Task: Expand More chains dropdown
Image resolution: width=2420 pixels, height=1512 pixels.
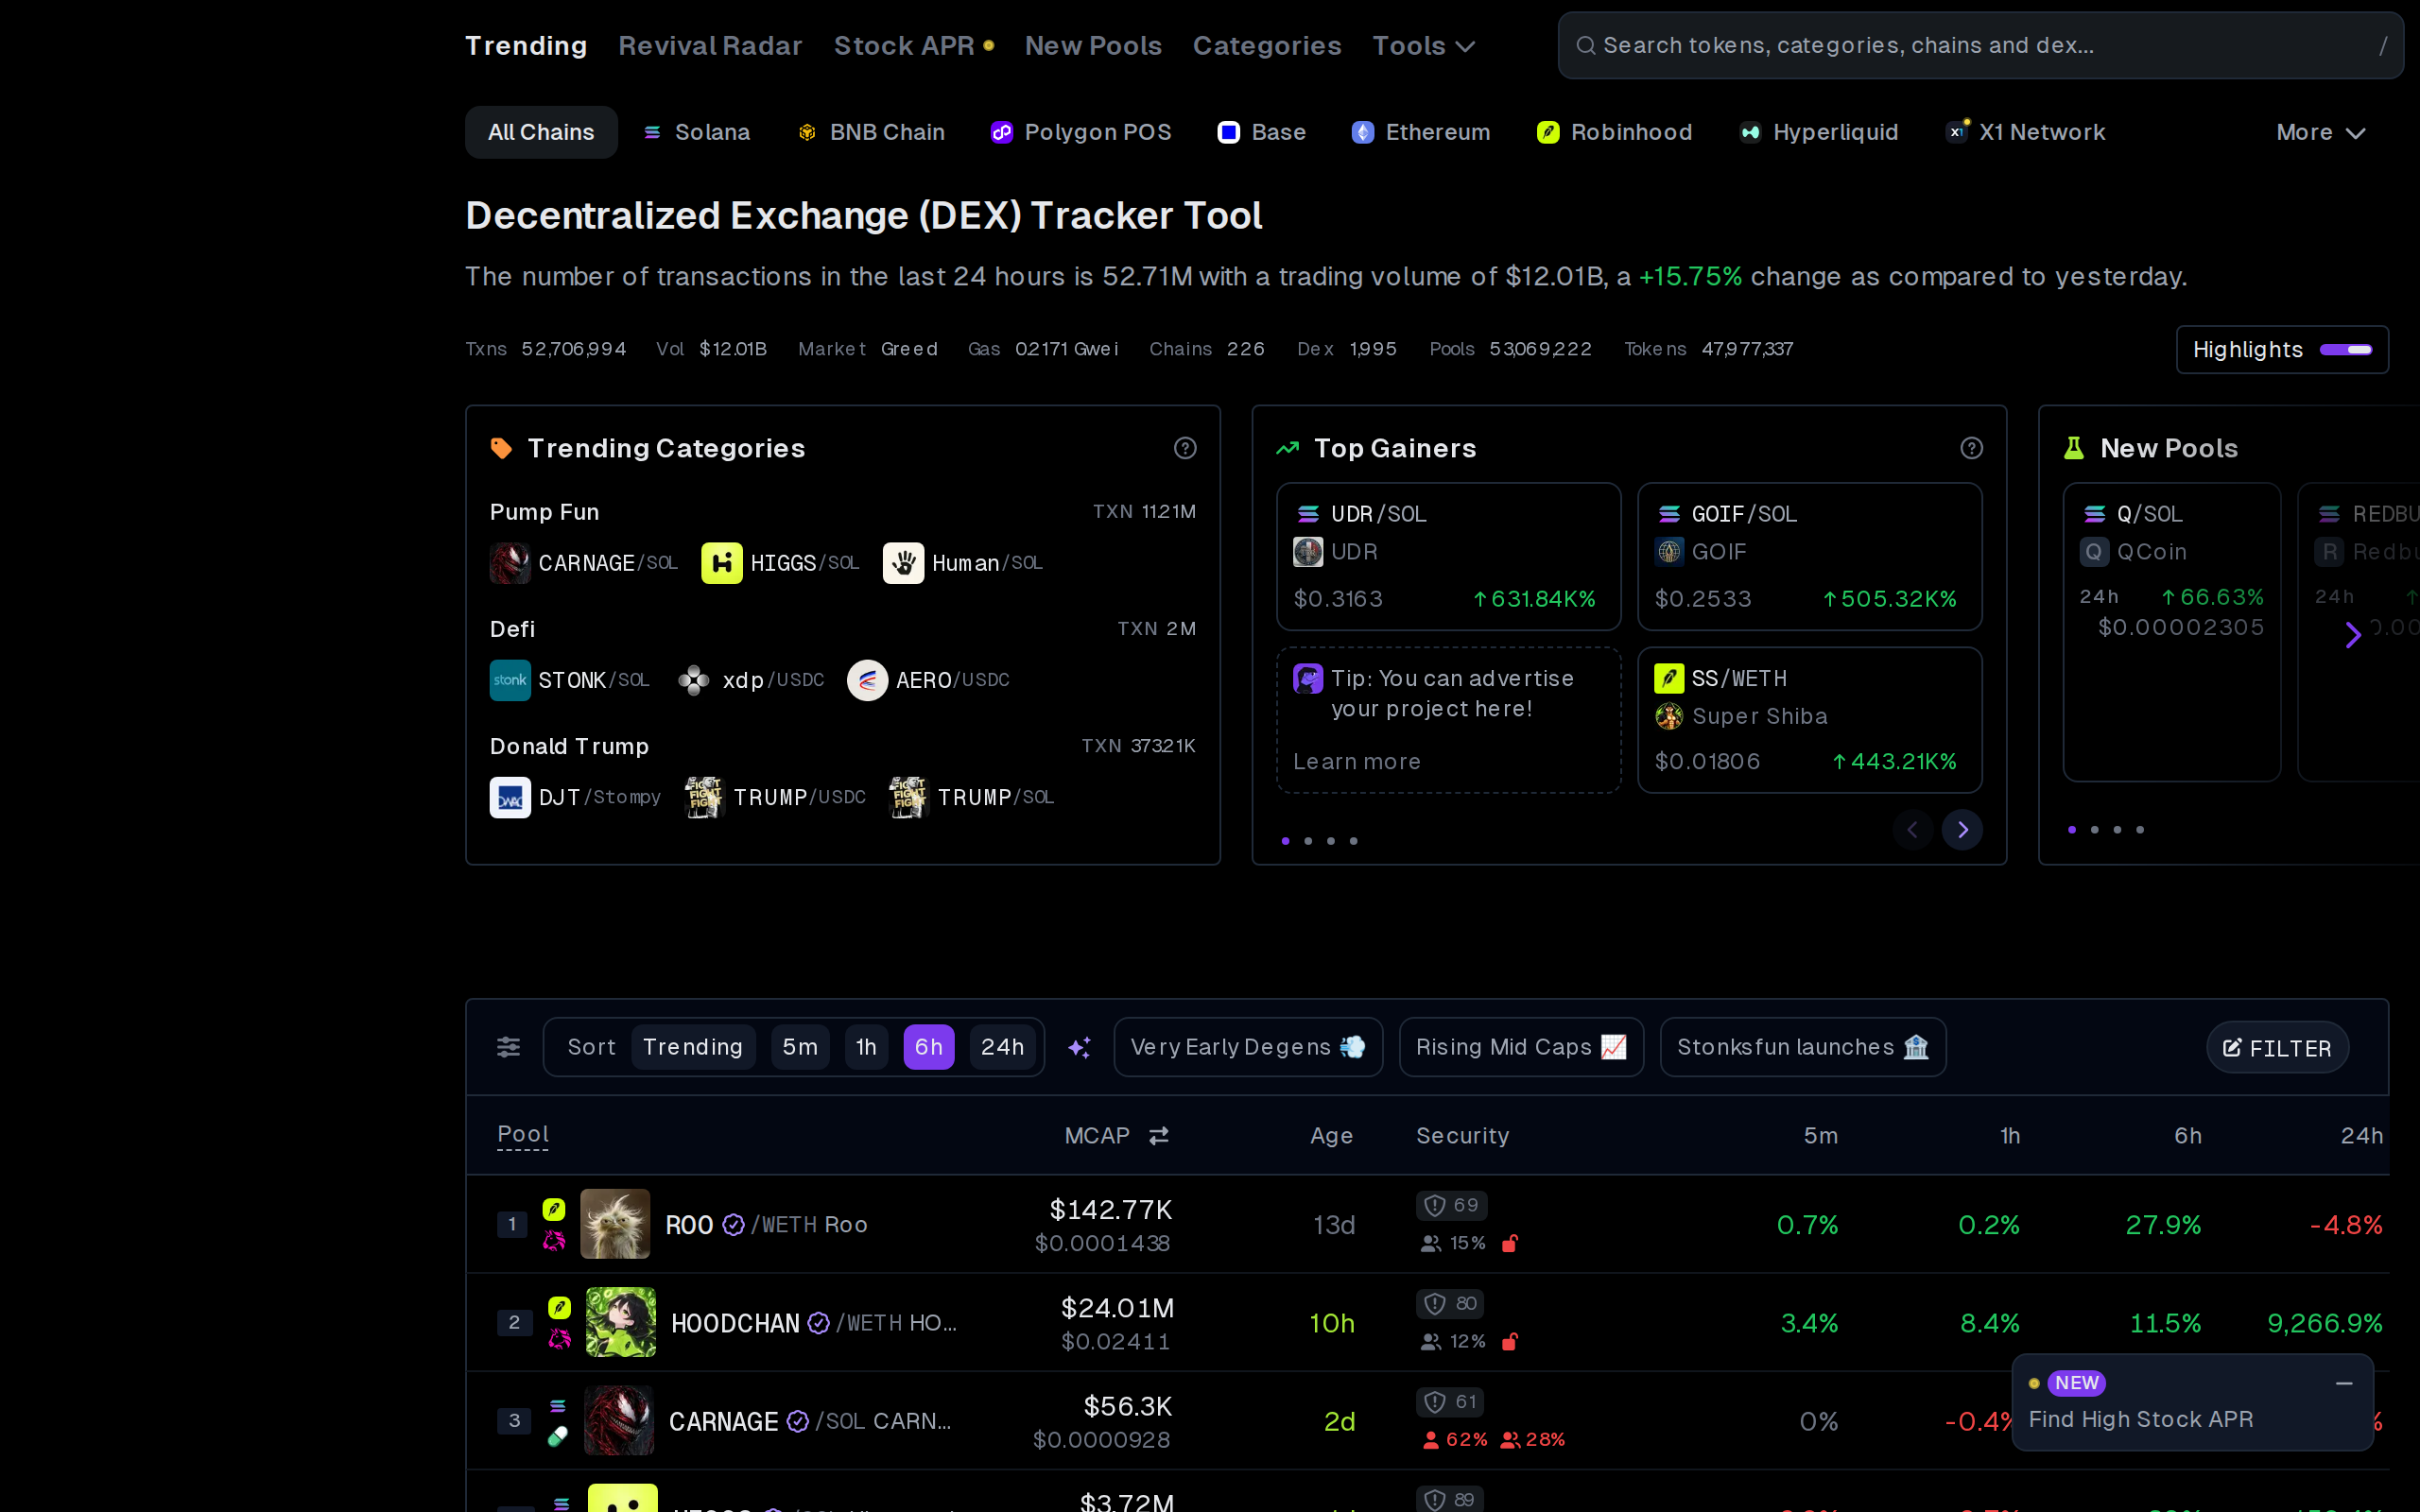Action: (2319, 132)
